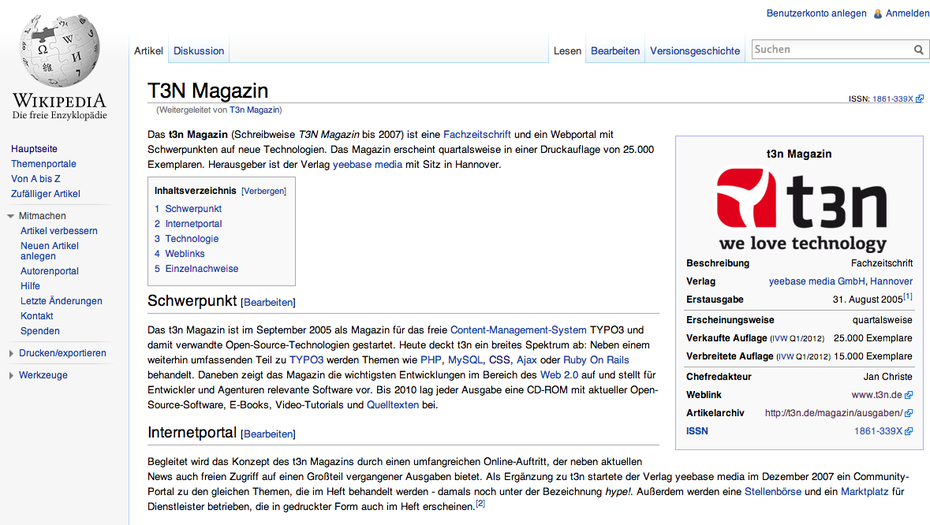Jump to contents entry 5 Einzelnachweise

coord(196,269)
